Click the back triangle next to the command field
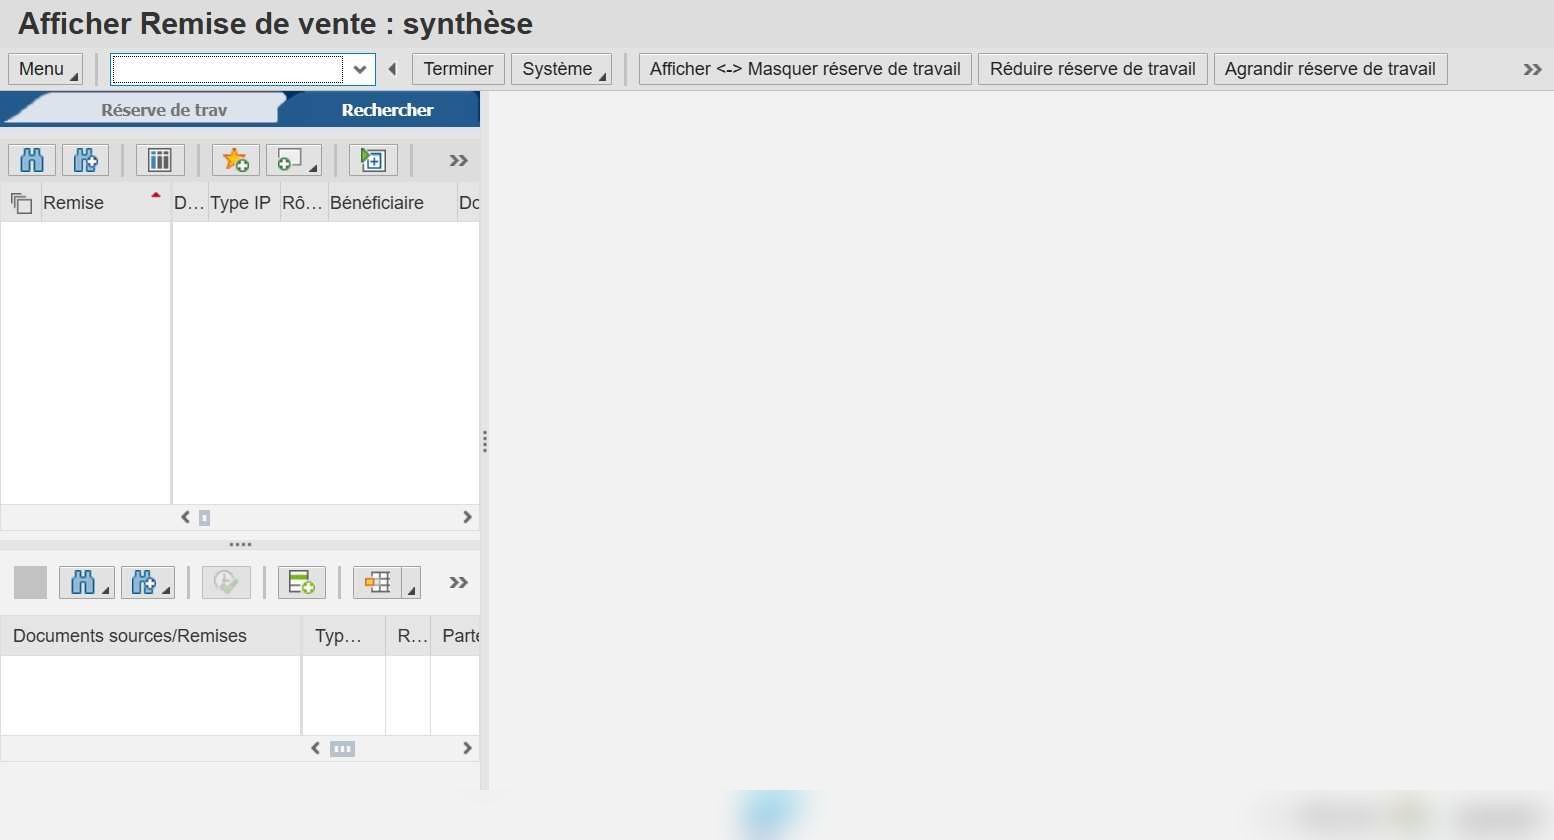This screenshot has height=840, width=1554. [x=392, y=69]
